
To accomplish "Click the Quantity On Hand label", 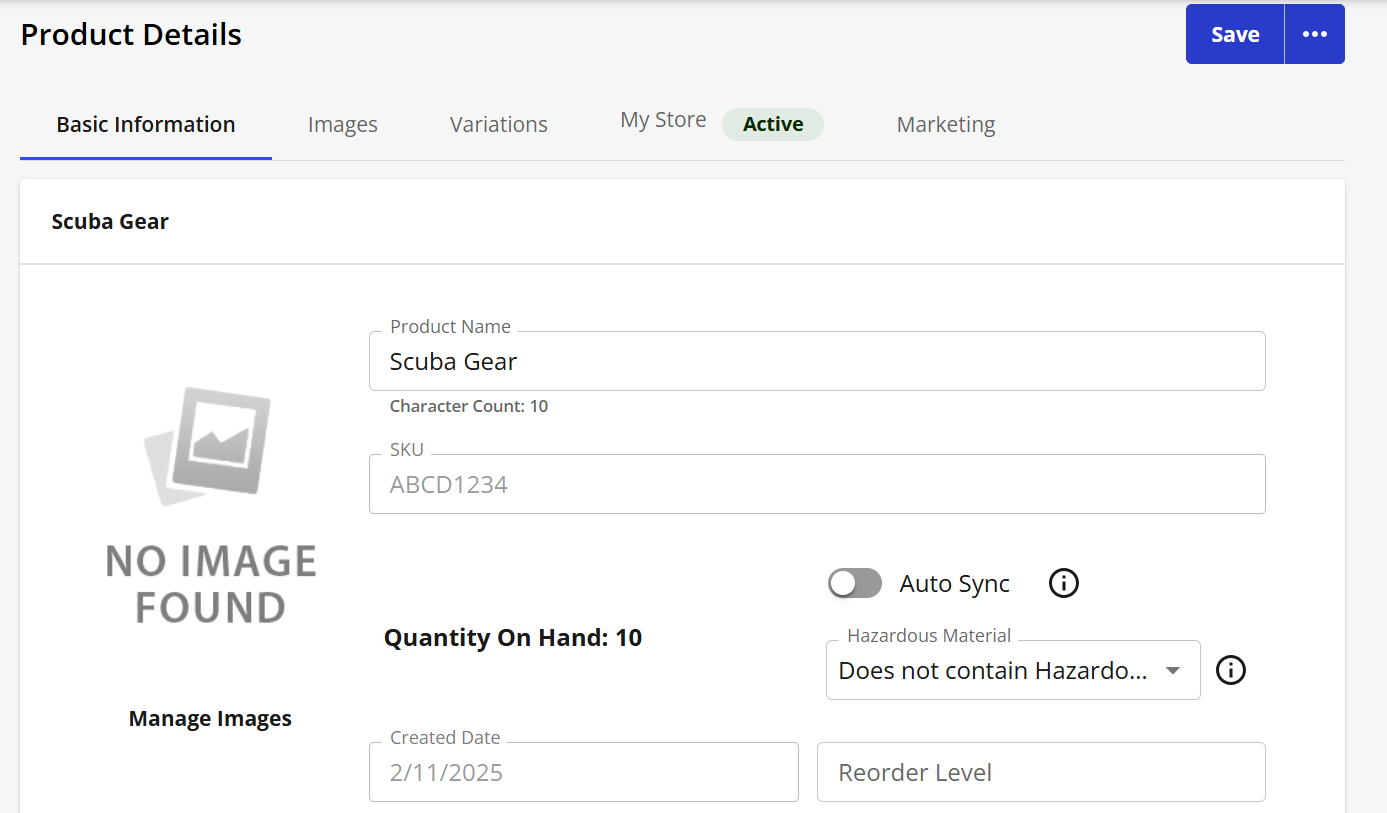I will click(513, 638).
